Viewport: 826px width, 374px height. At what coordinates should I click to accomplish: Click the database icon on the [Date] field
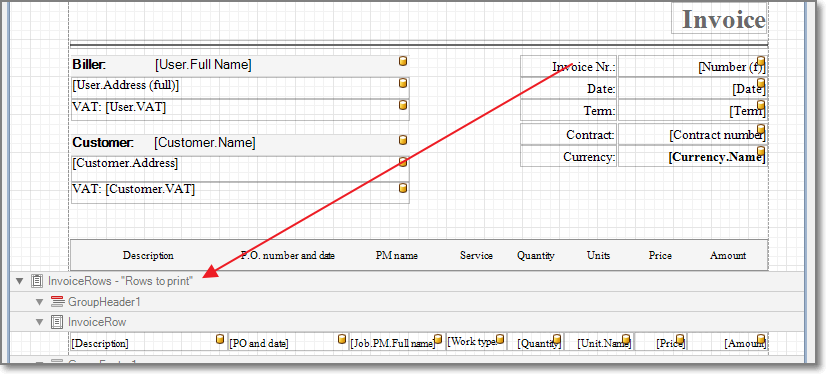(761, 83)
